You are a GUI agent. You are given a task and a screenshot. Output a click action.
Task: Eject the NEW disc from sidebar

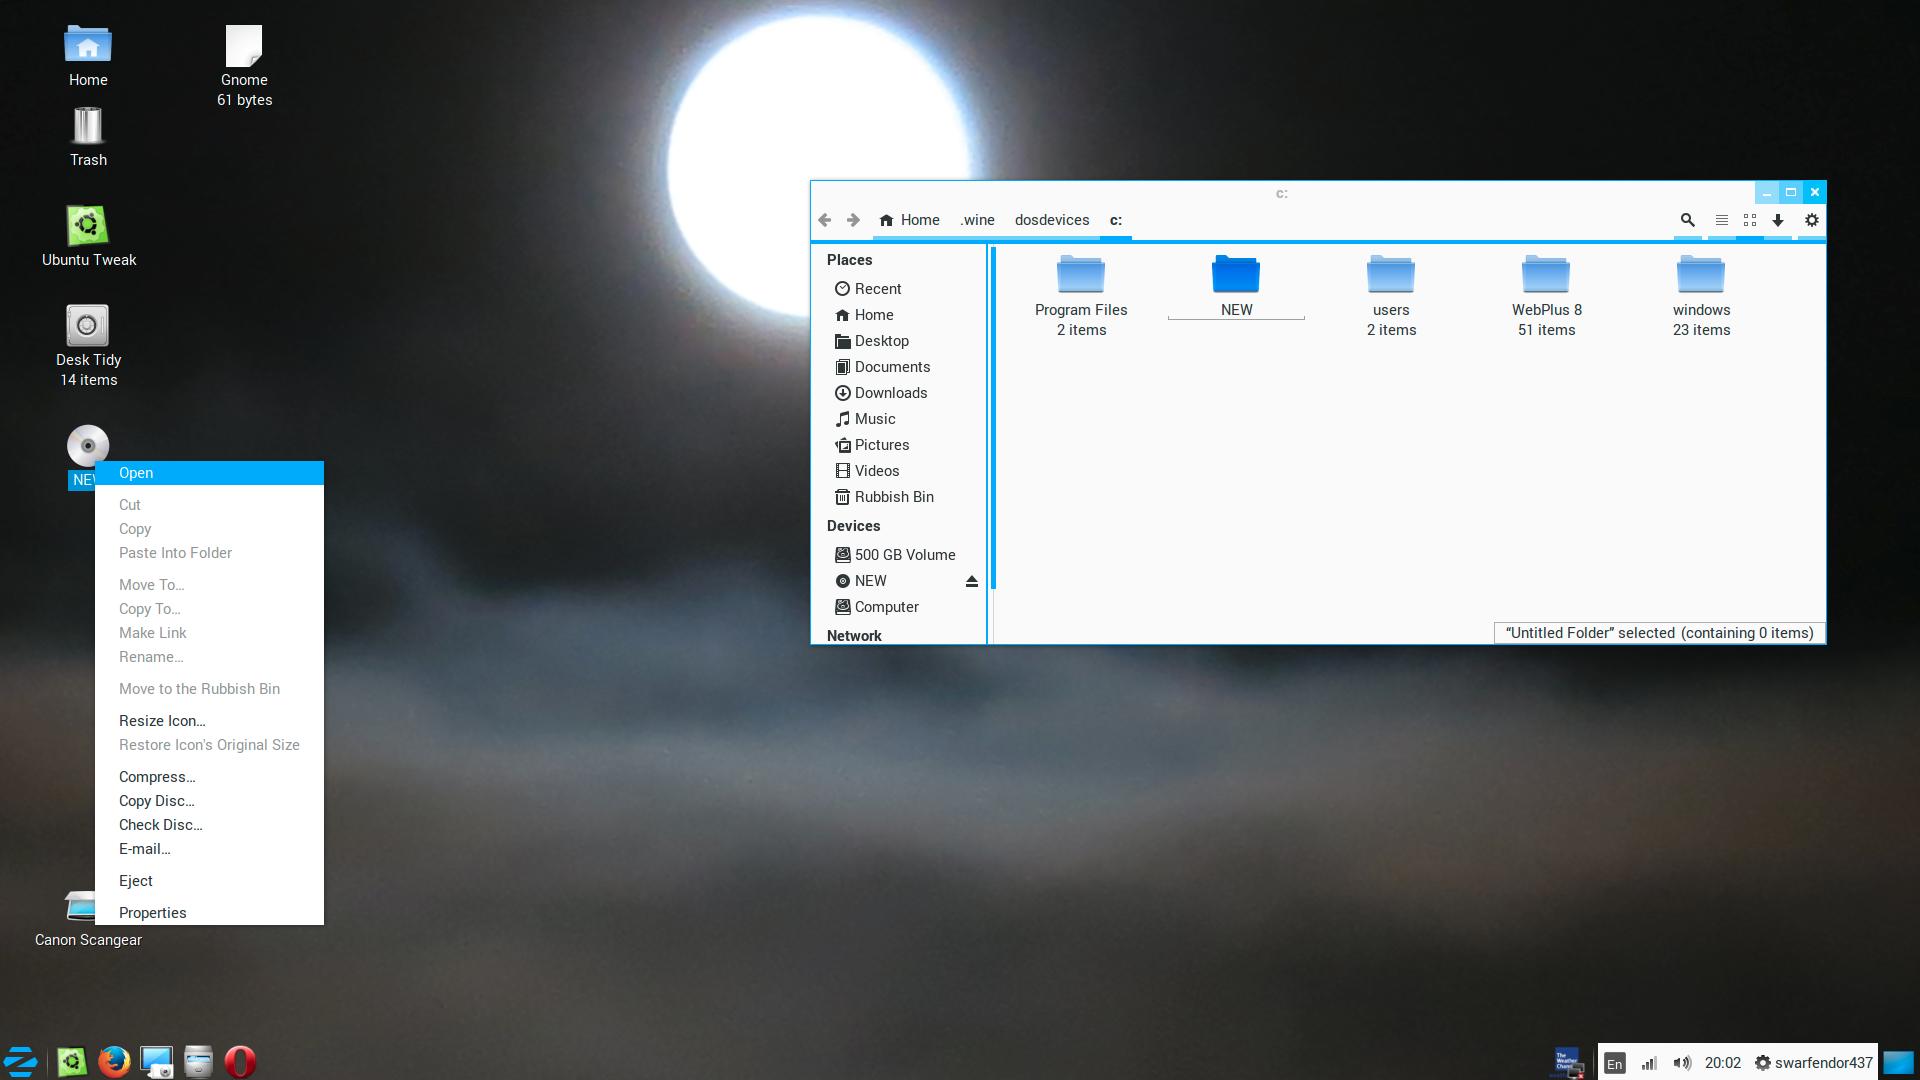point(971,581)
